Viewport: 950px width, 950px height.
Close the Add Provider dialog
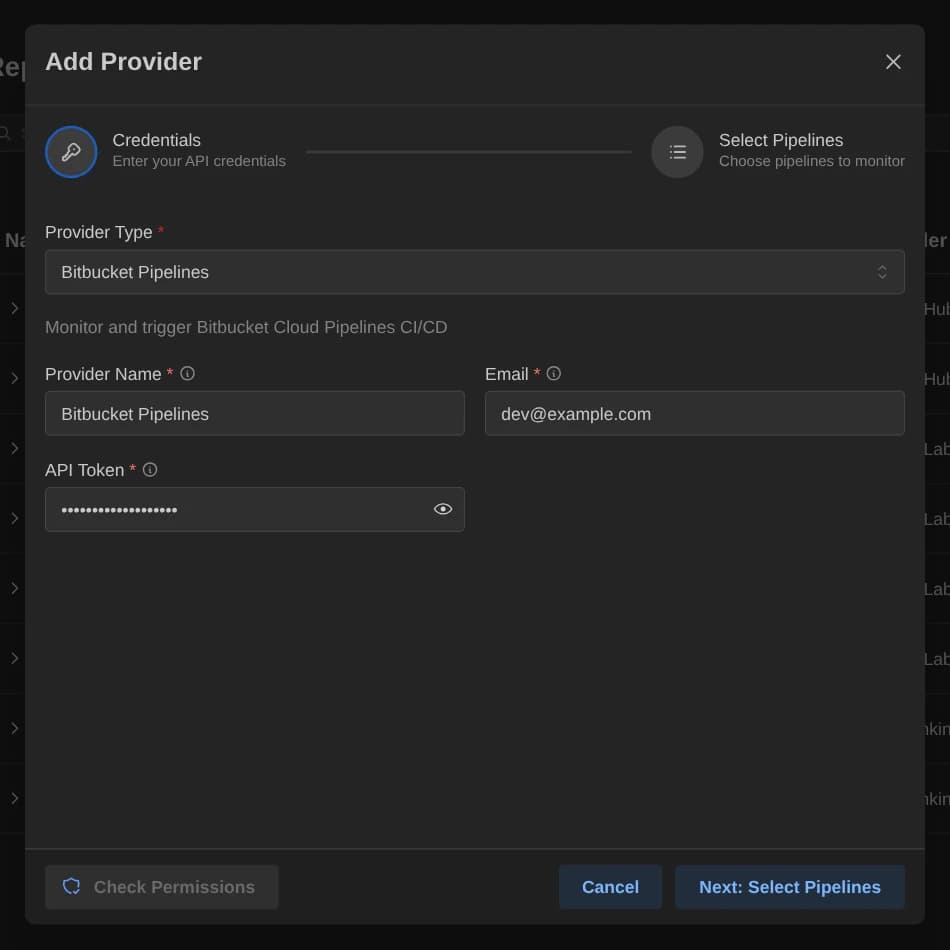(893, 62)
